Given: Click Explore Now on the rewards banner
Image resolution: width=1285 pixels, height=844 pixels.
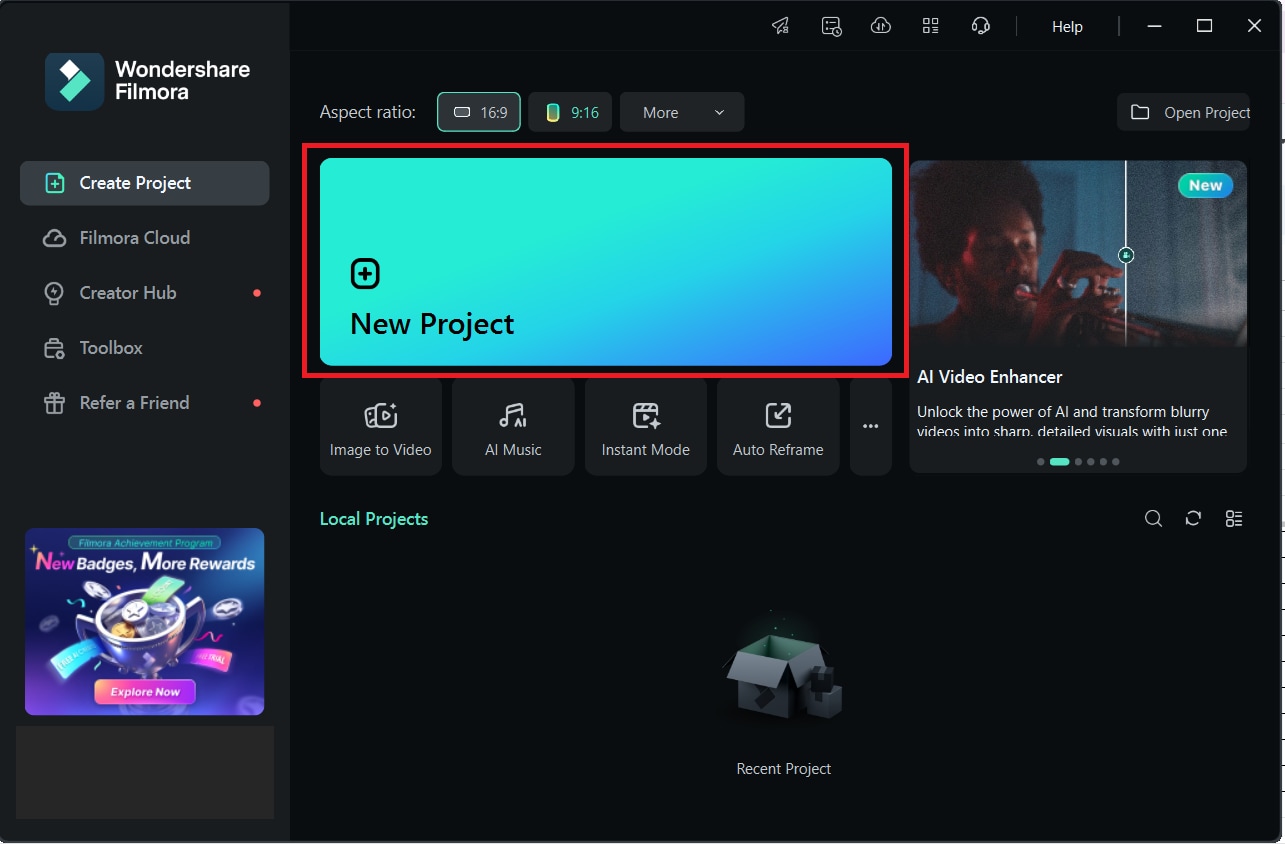Looking at the screenshot, I should click(145, 691).
